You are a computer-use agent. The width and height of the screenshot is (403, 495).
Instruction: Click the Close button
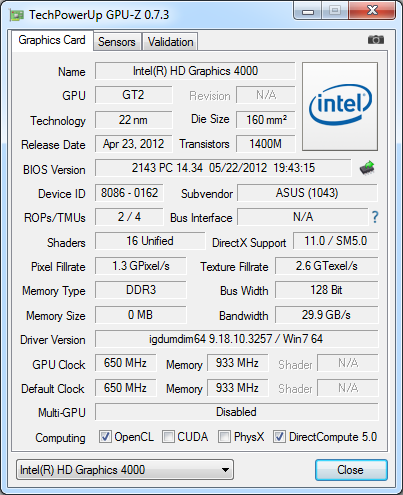(x=351, y=470)
